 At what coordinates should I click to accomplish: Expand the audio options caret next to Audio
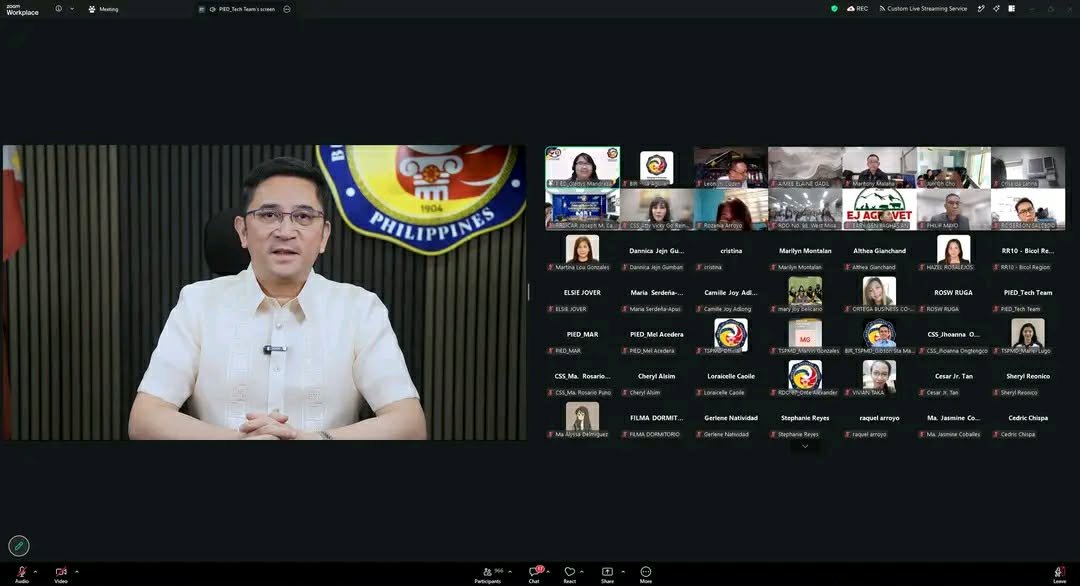tap(35, 572)
